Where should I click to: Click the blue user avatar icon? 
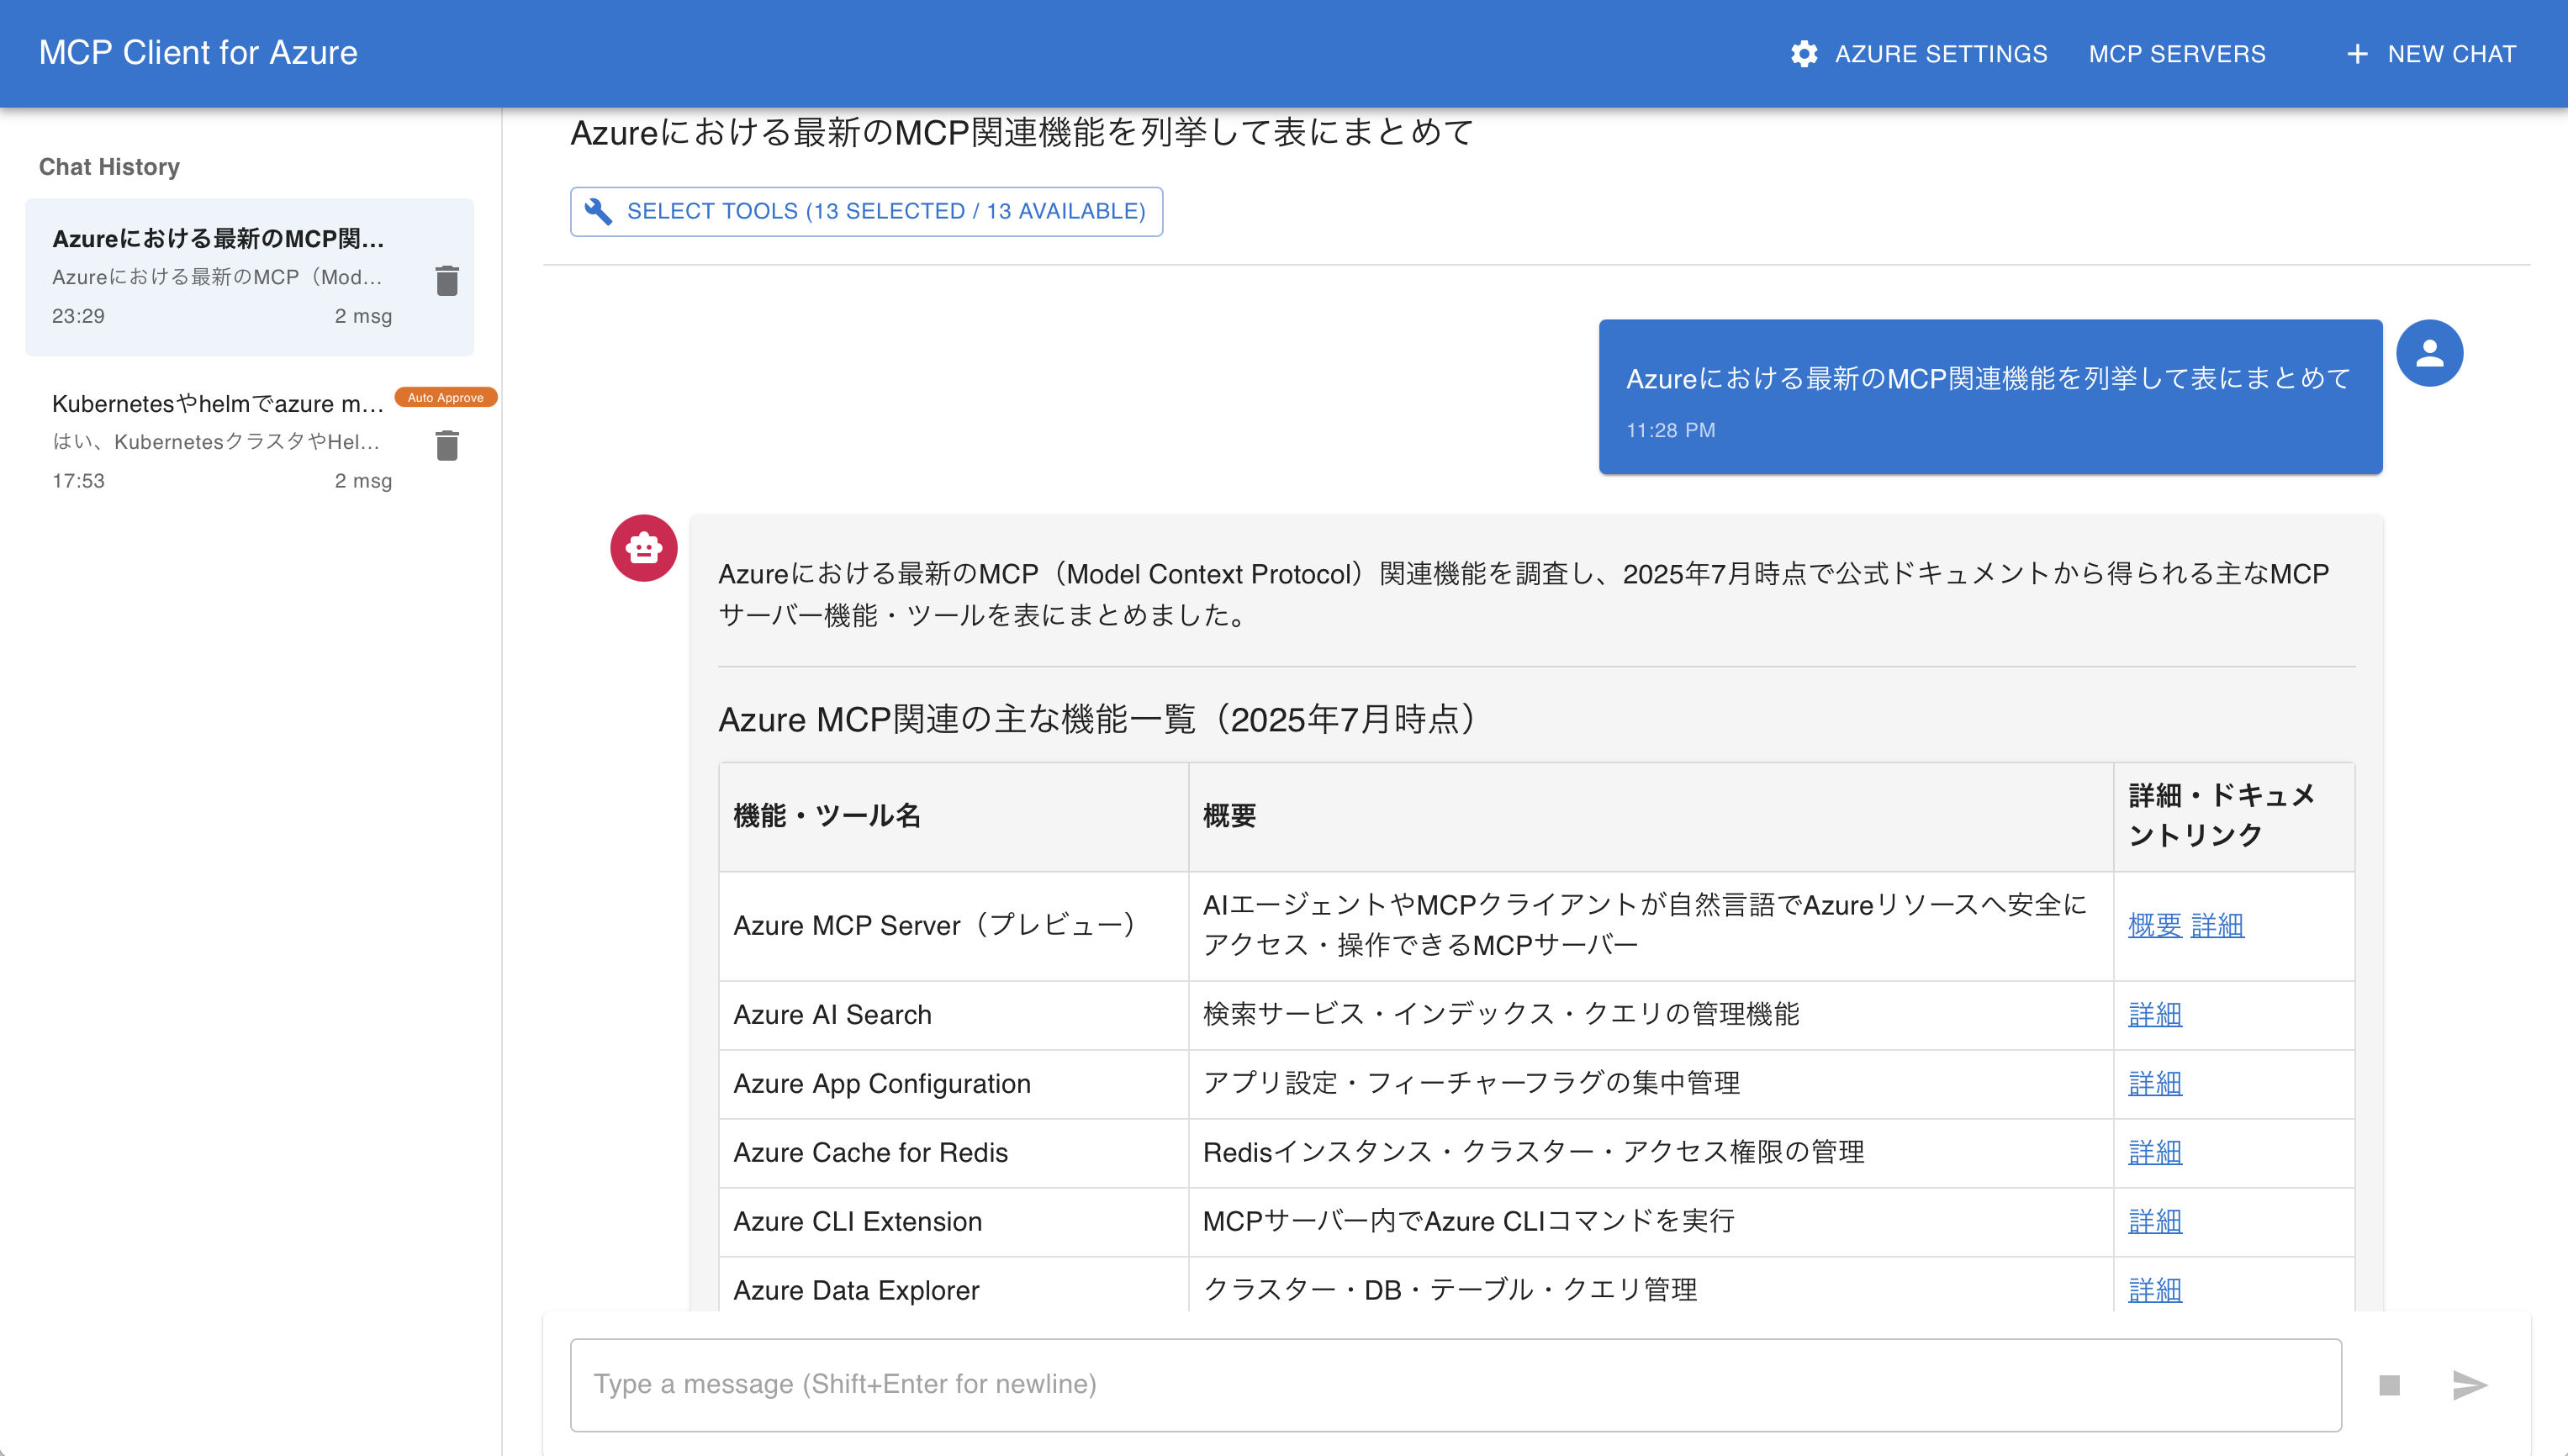[x=2429, y=353]
